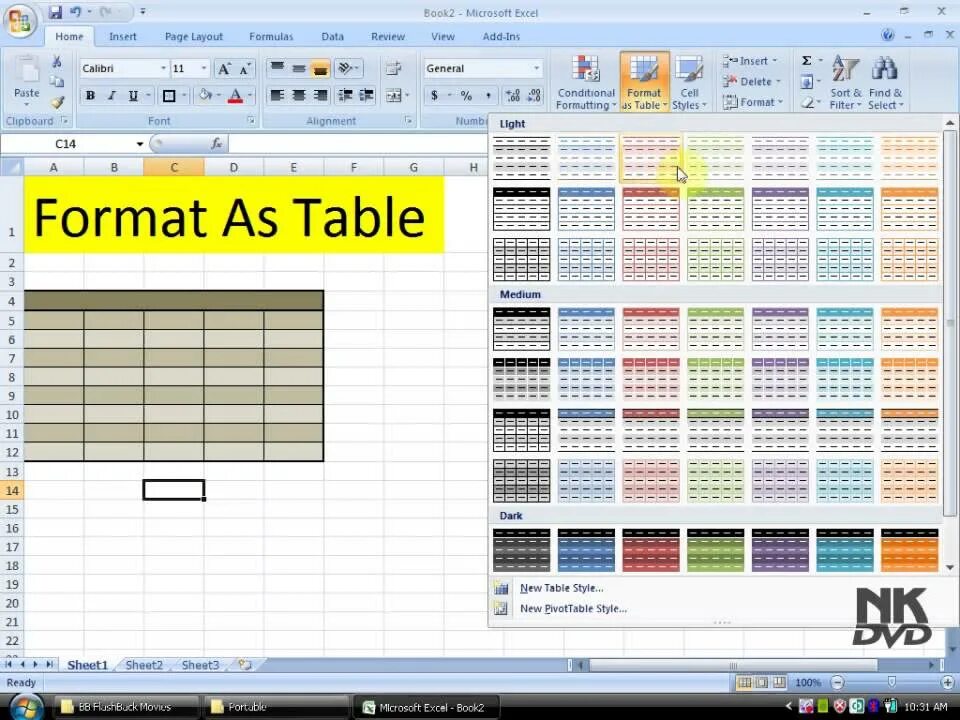Viewport: 960px width, 720px height.
Task: Switch to the Data tab
Action: pos(332,37)
